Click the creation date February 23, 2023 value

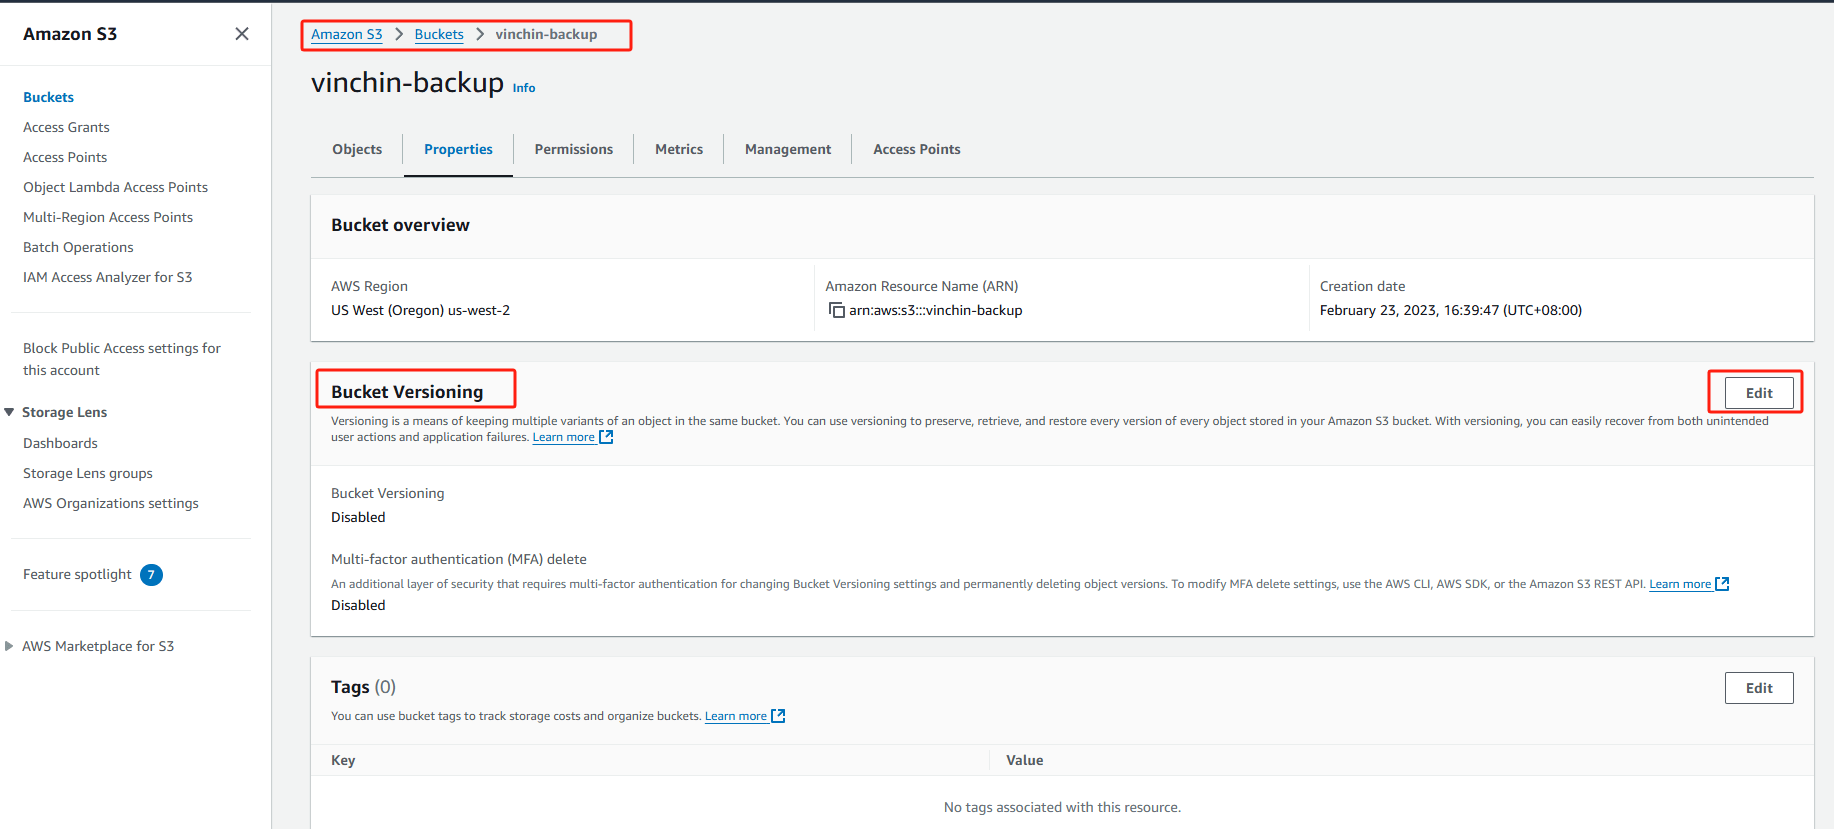tap(1451, 310)
